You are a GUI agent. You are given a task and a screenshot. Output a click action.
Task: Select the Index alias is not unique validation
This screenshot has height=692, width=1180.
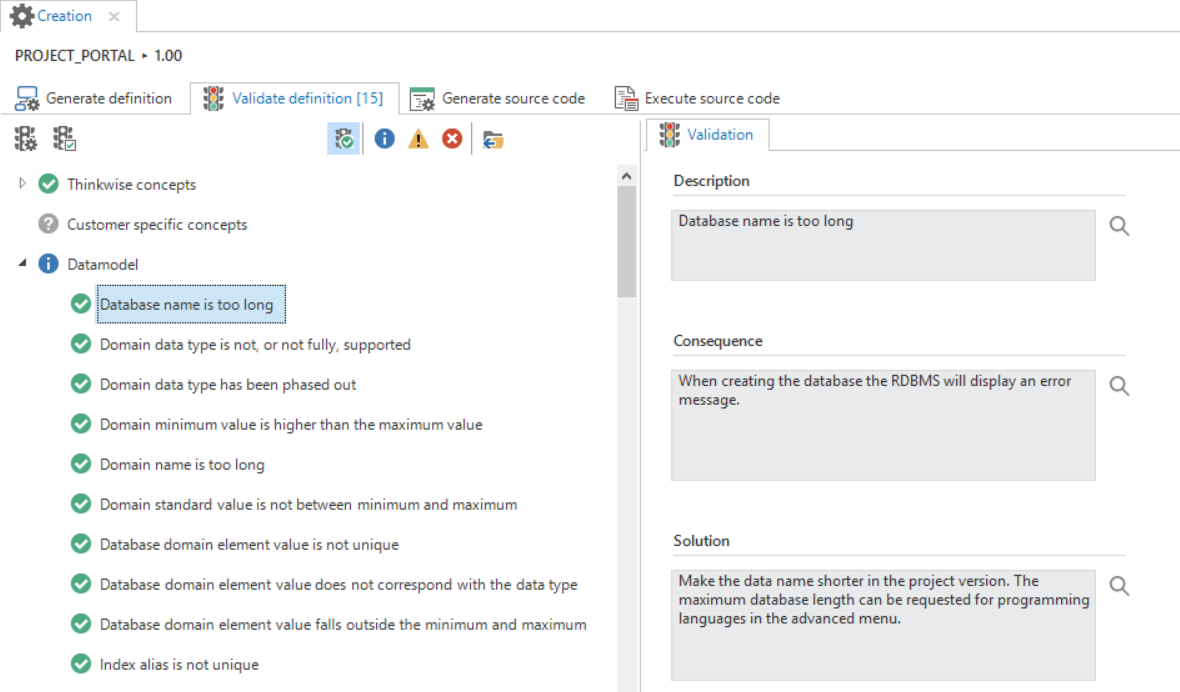179,665
